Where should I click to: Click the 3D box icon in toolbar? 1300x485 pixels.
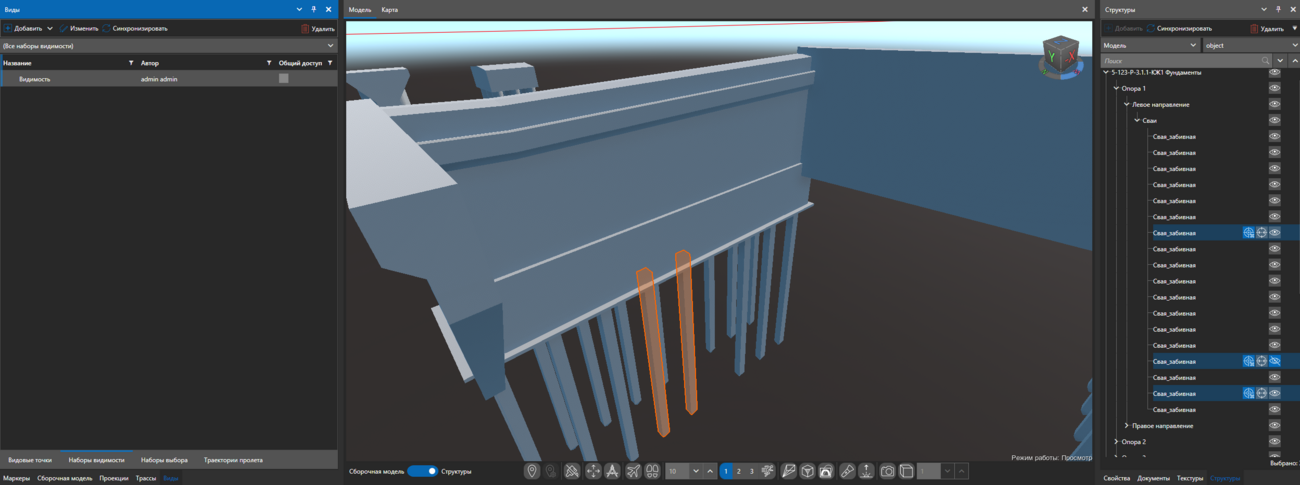(x=807, y=471)
